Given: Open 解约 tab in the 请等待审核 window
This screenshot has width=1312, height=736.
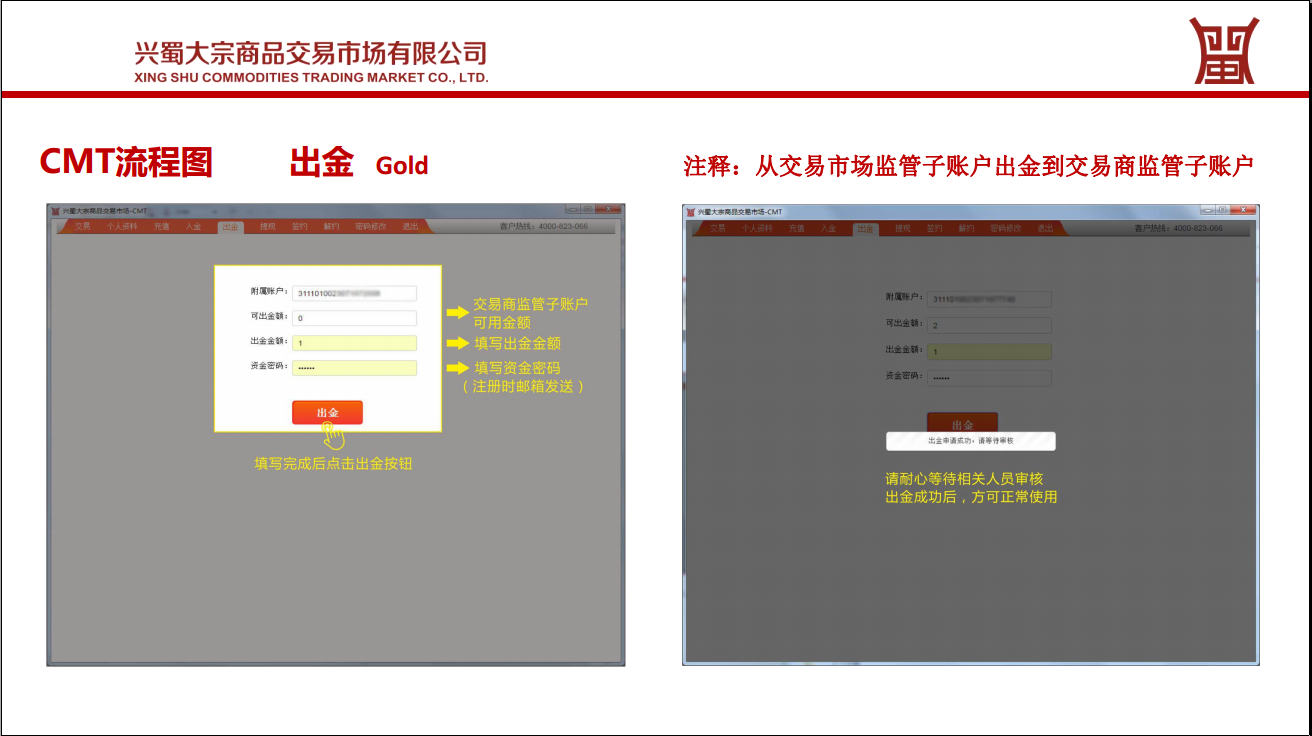Looking at the screenshot, I should (966, 229).
